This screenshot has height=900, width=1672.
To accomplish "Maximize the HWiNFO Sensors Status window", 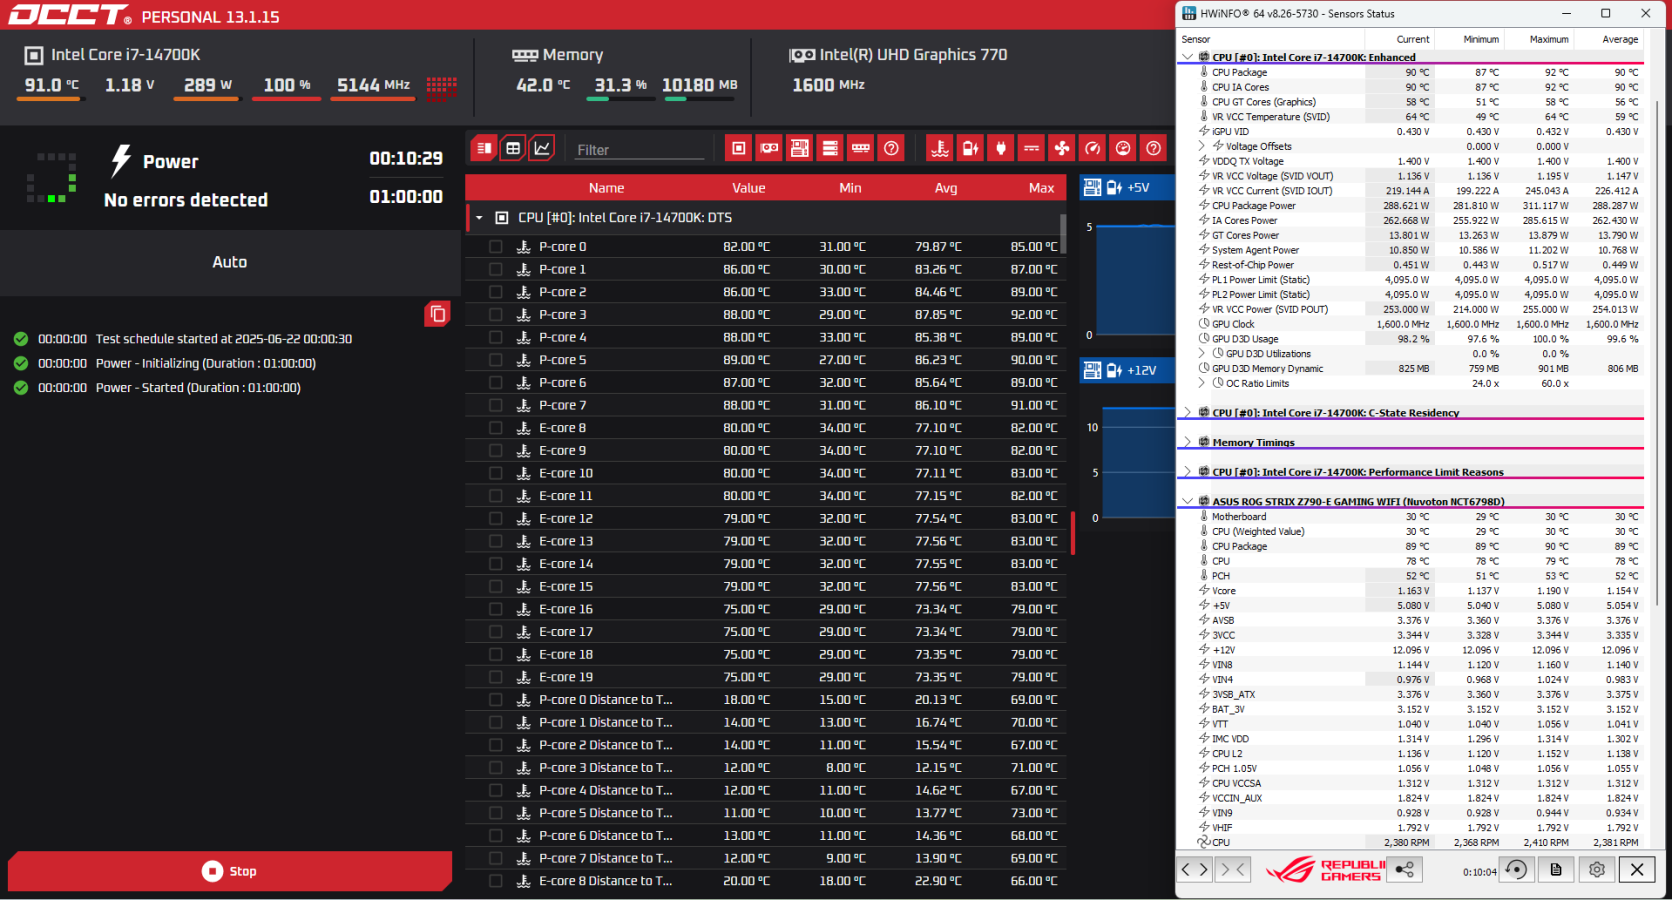I will click(x=1605, y=13).
